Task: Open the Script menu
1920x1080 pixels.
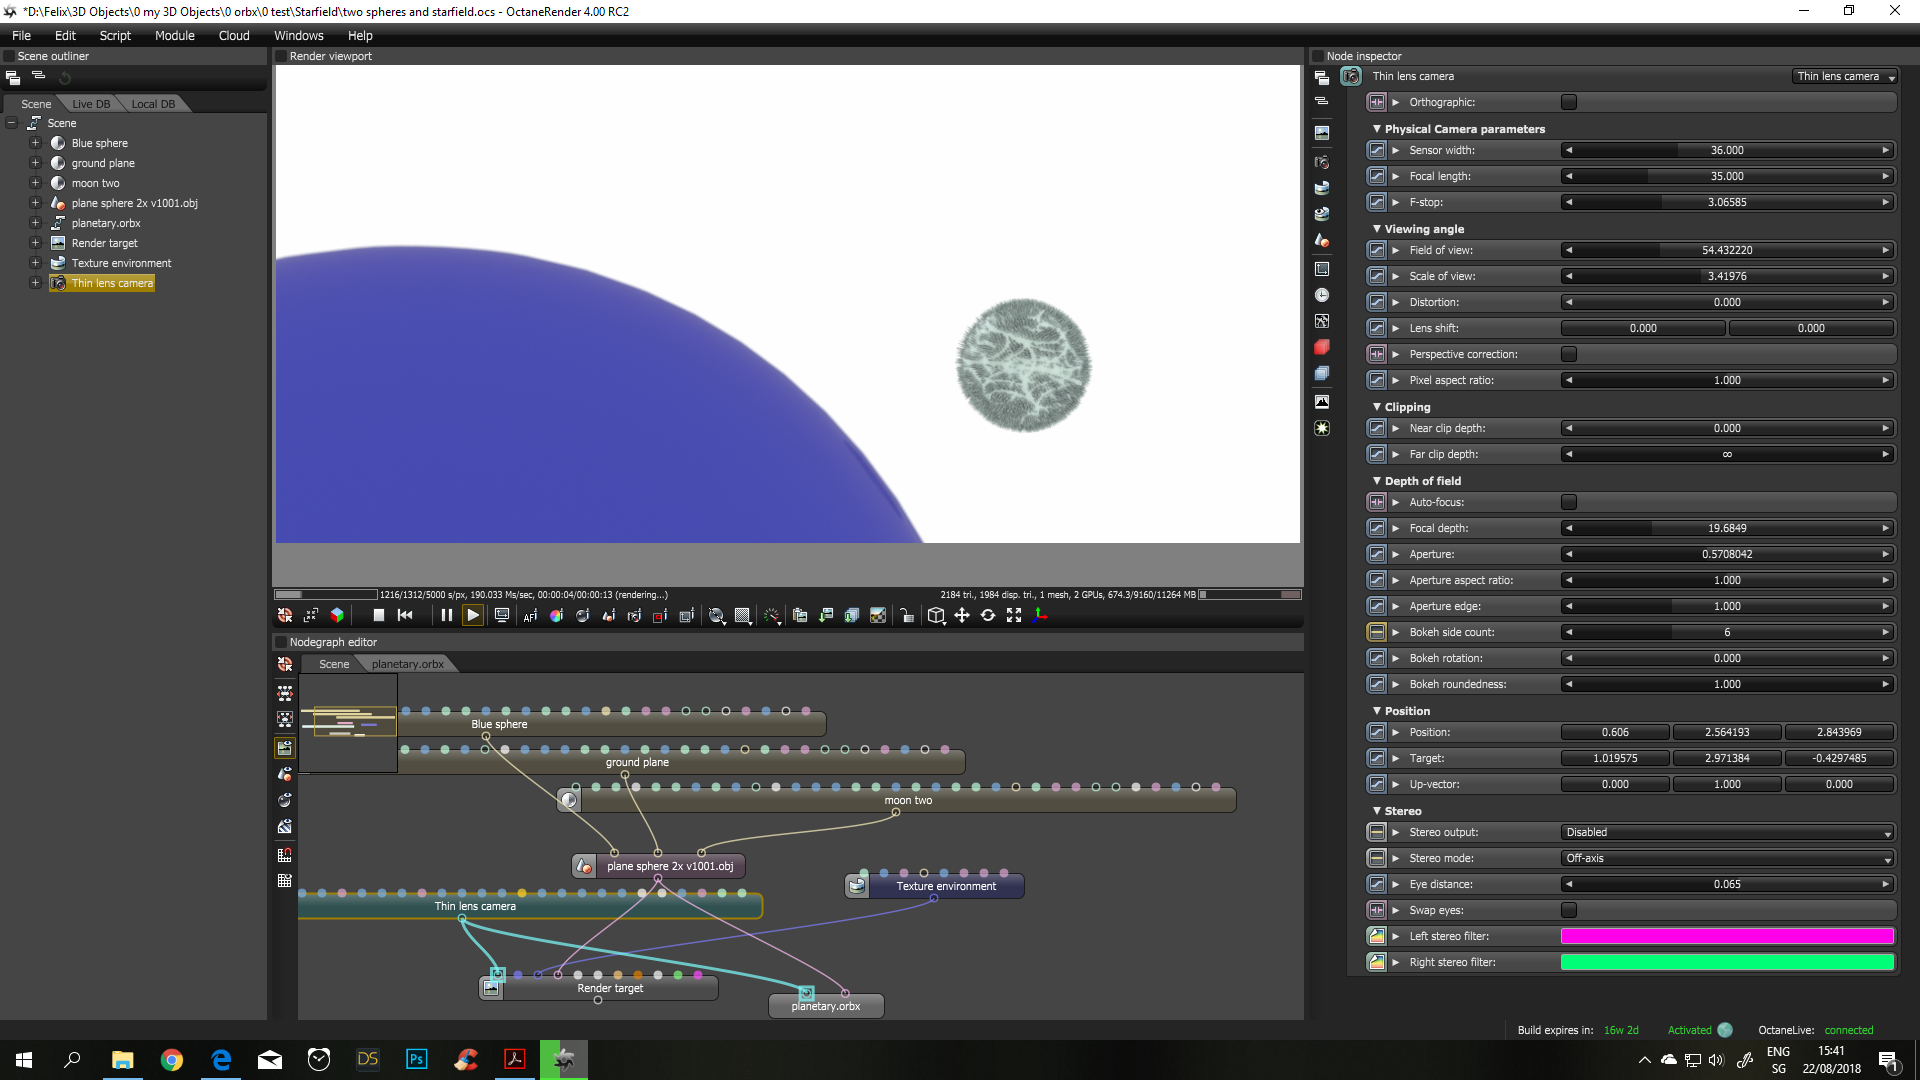Action: click(115, 35)
